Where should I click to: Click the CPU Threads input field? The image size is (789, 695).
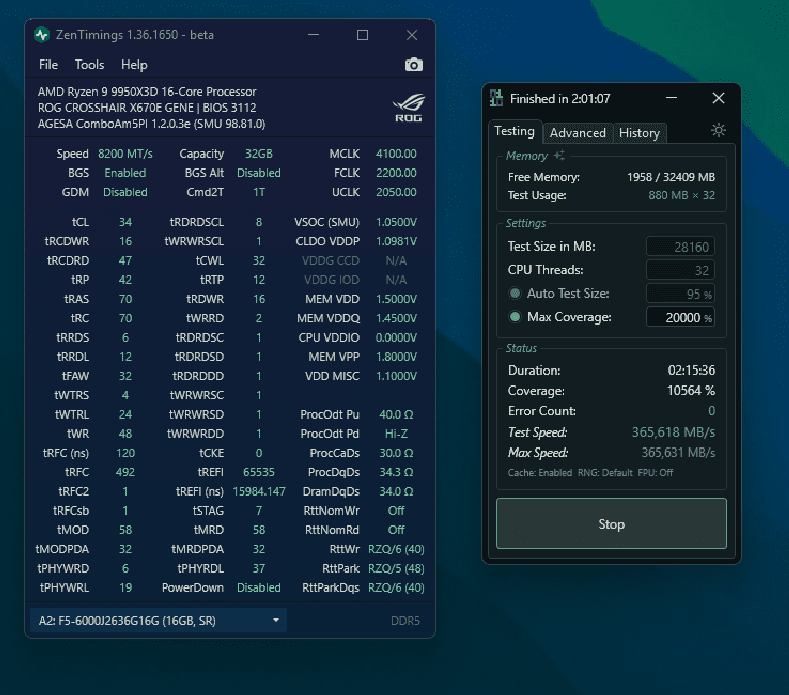pos(680,270)
